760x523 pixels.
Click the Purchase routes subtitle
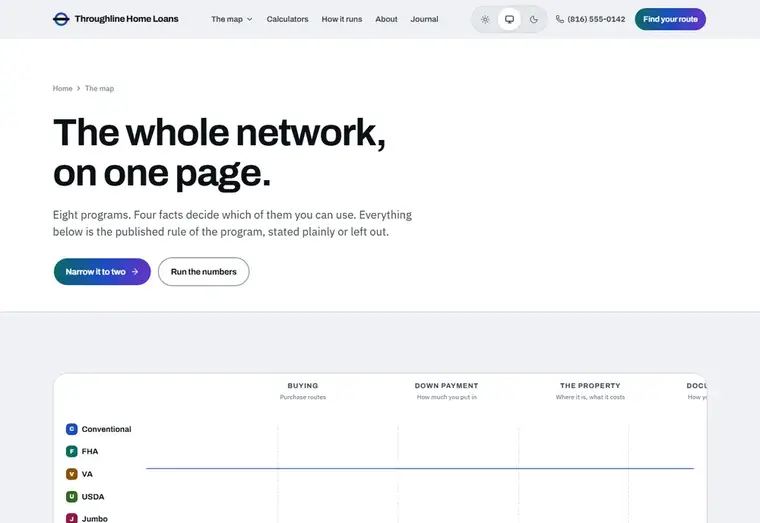[x=303, y=397]
